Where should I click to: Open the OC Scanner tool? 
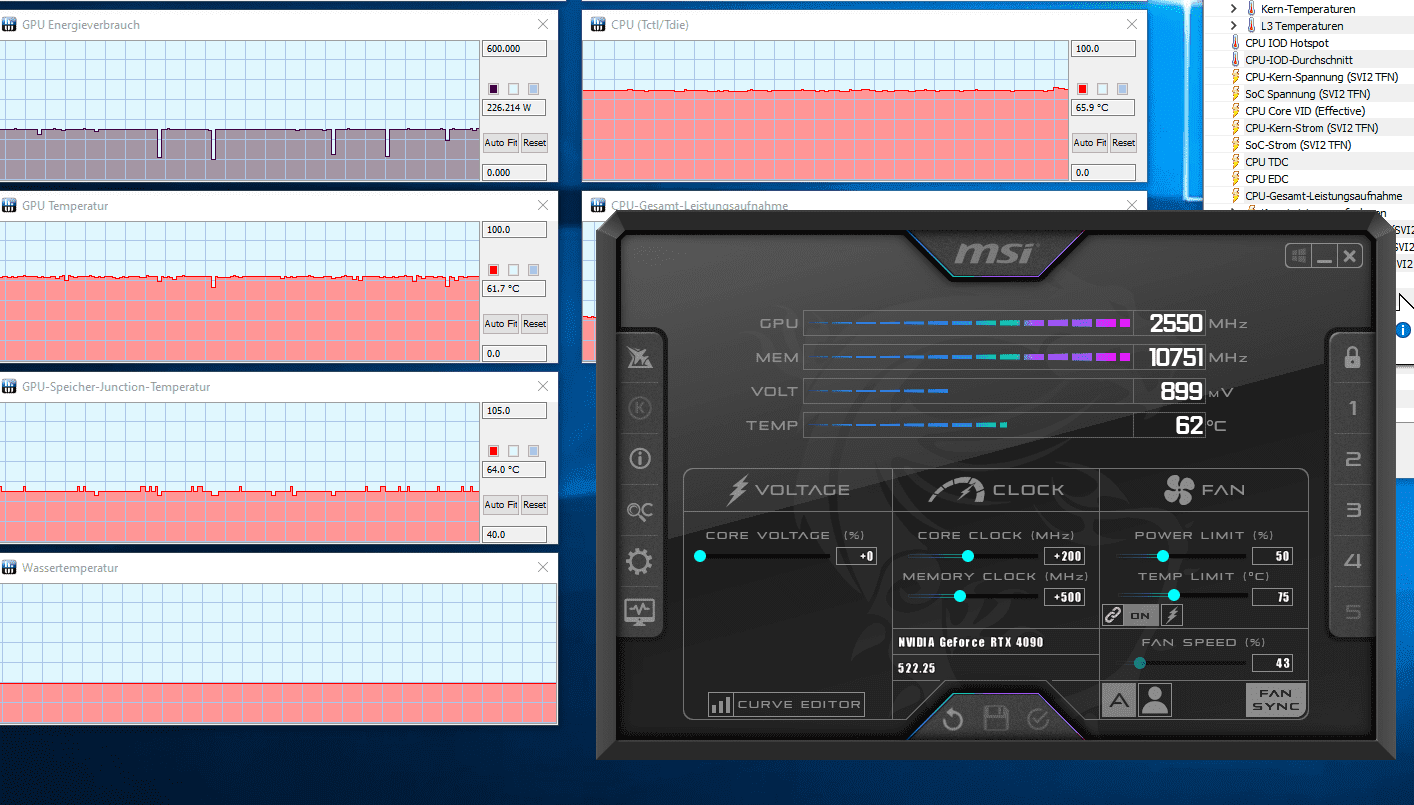point(639,511)
